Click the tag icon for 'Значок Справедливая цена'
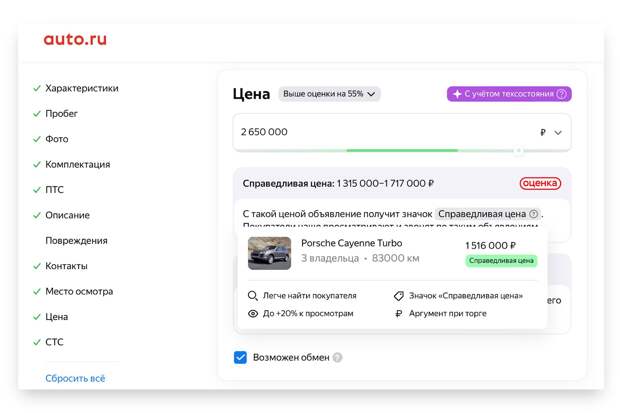This screenshot has width=620, height=413. (x=399, y=296)
